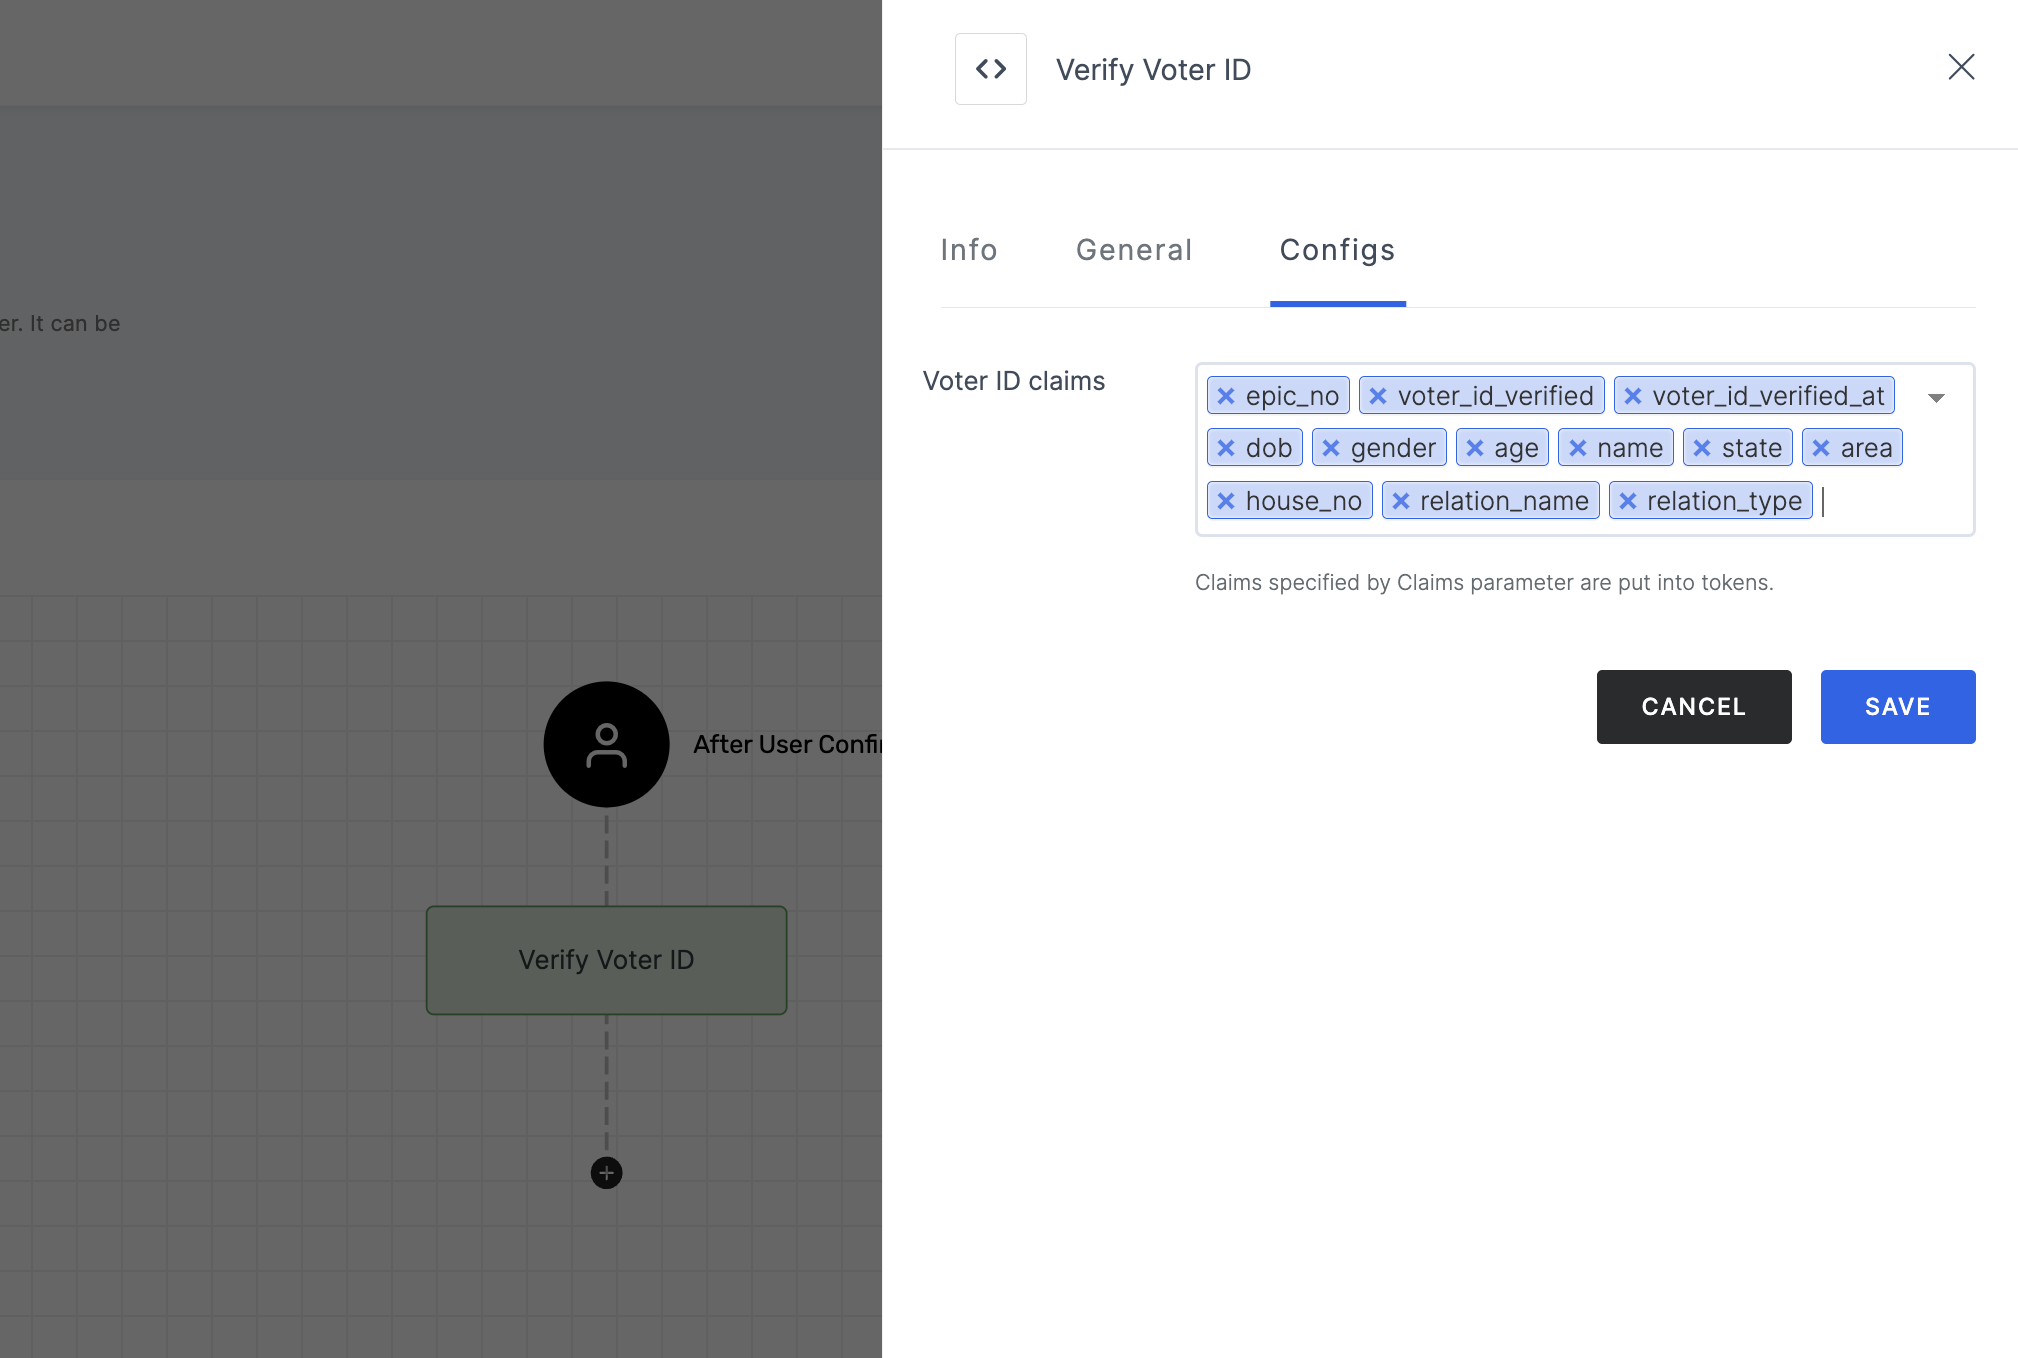
Task: Toggle the age claim tag off
Action: coord(1479,449)
